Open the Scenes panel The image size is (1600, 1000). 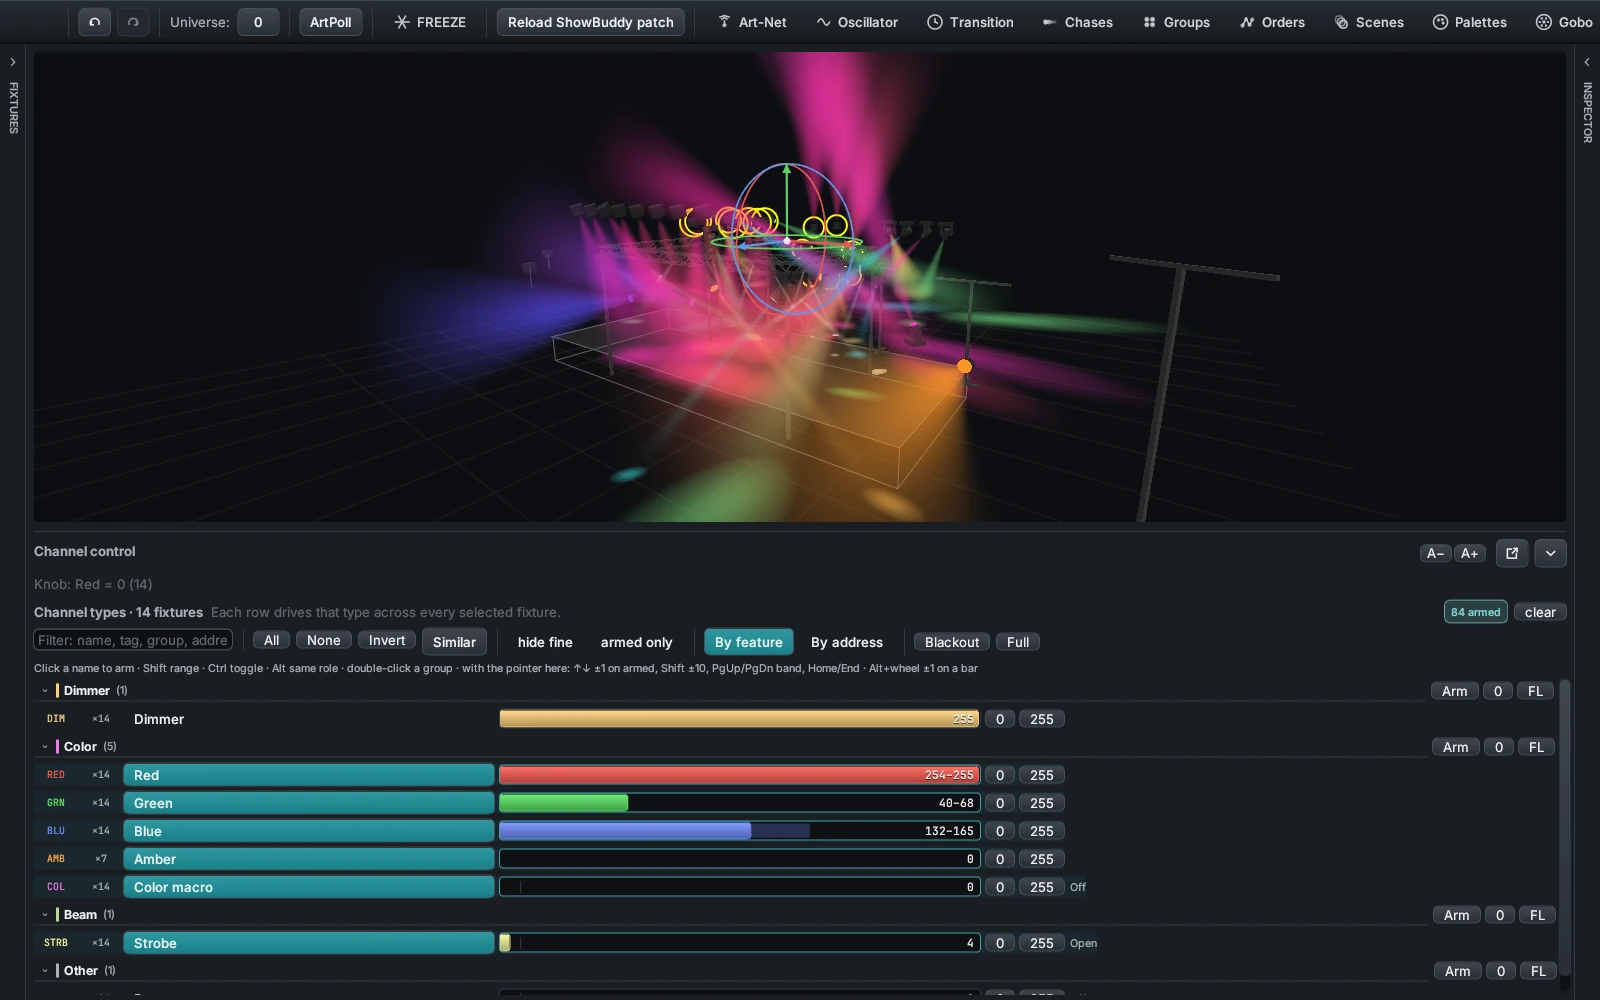pyautogui.click(x=1369, y=22)
